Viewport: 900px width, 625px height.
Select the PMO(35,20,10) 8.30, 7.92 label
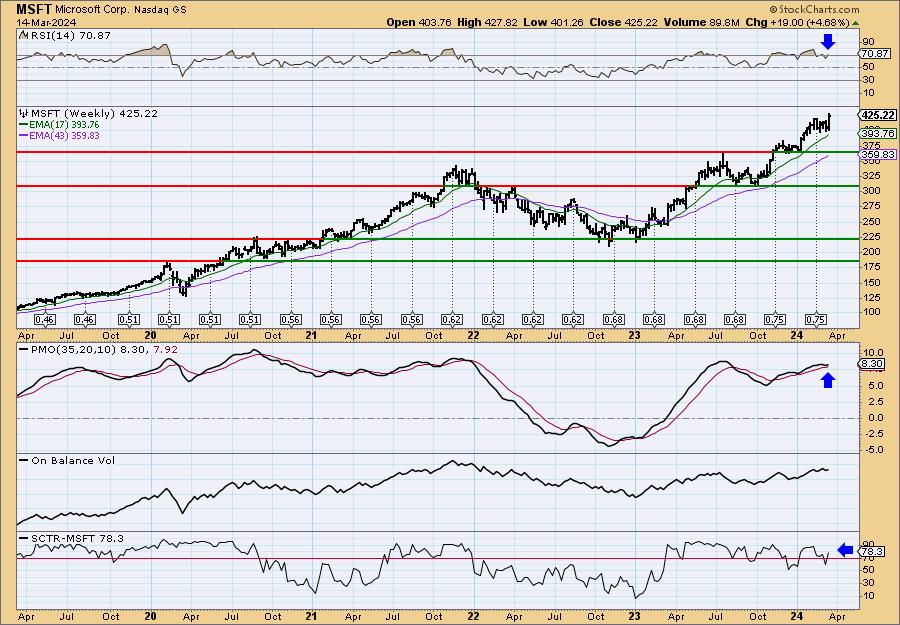(x=104, y=349)
